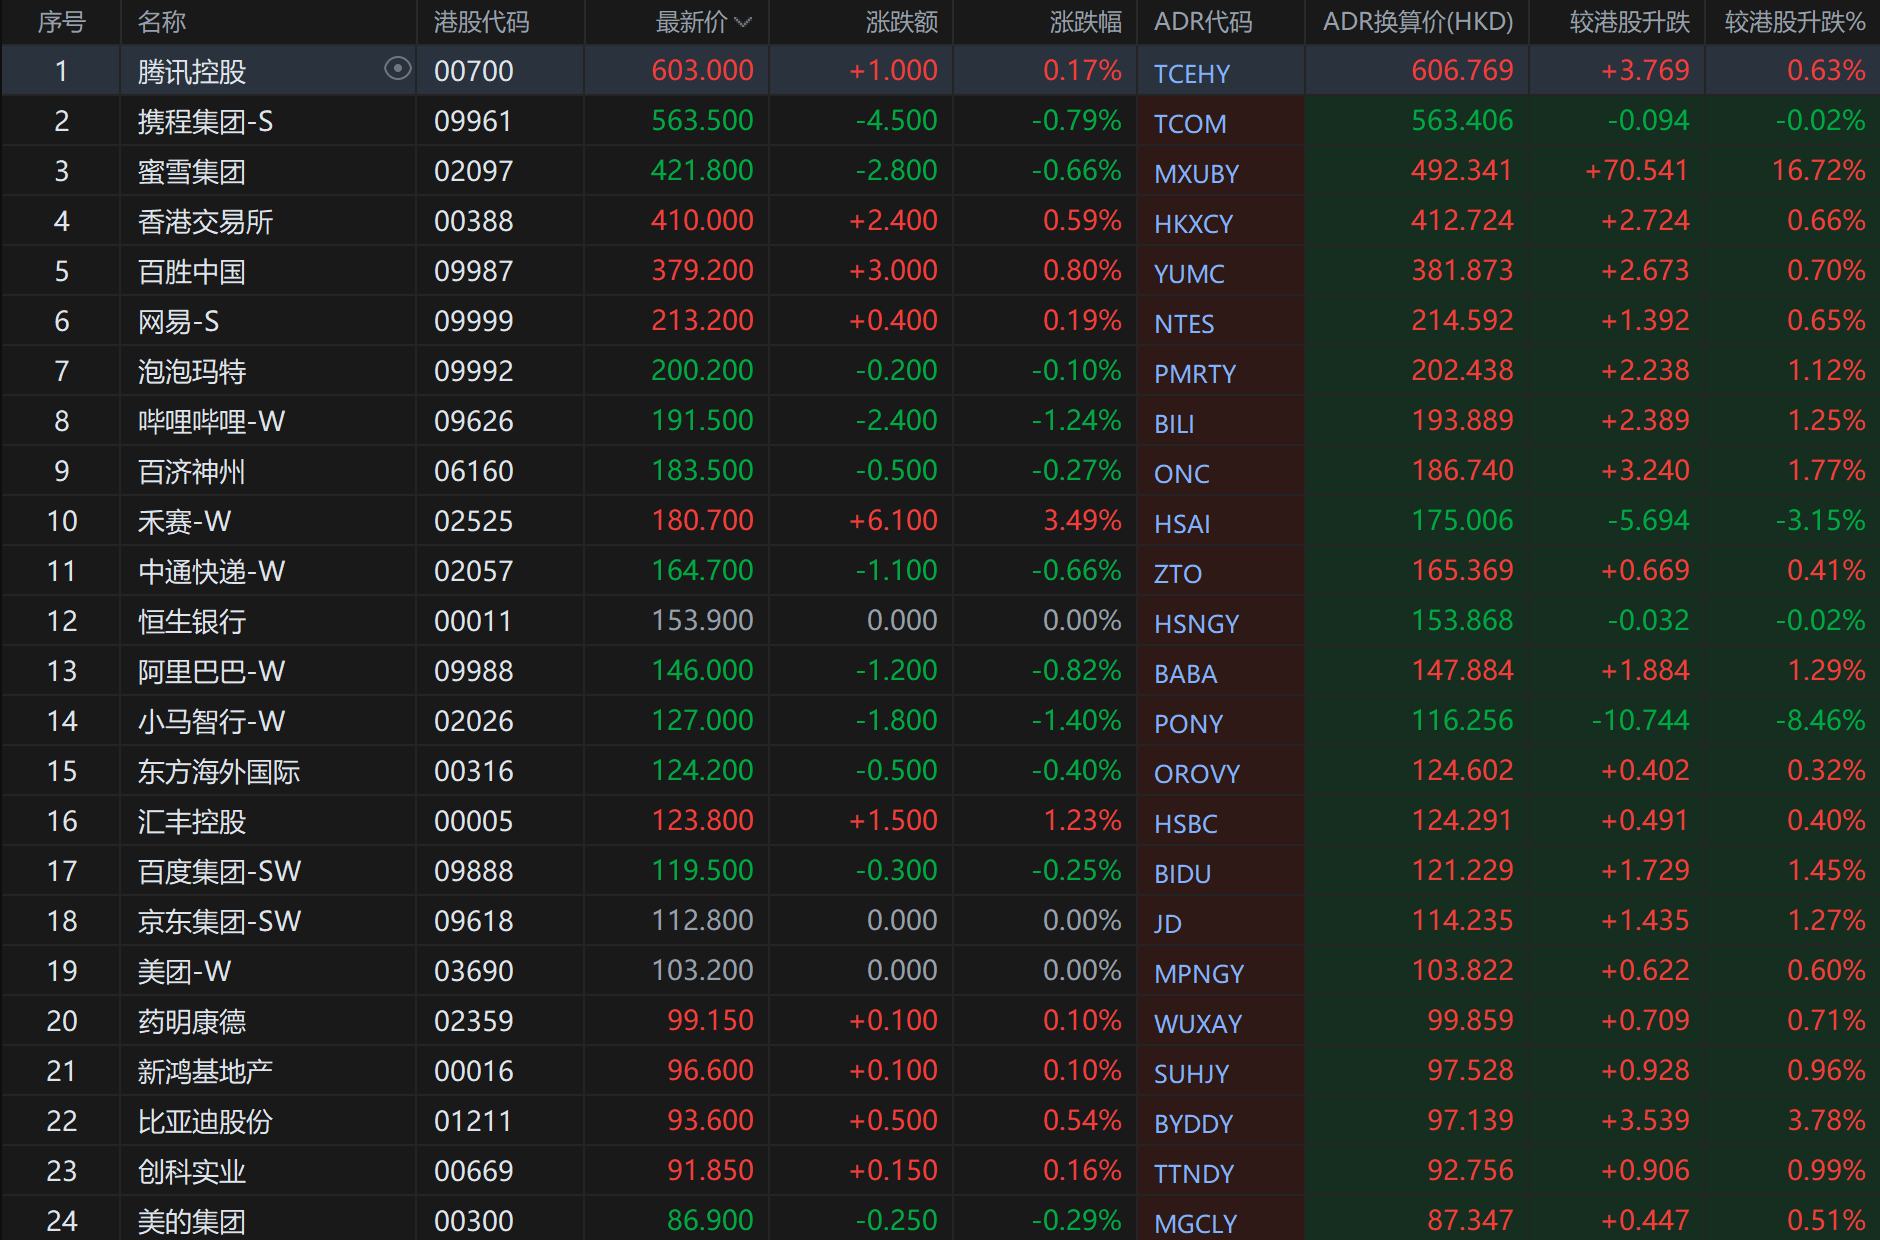The image size is (1880, 1240).
Task: Click the circle icon beside 腾讯控股
Action: coord(397,69)
